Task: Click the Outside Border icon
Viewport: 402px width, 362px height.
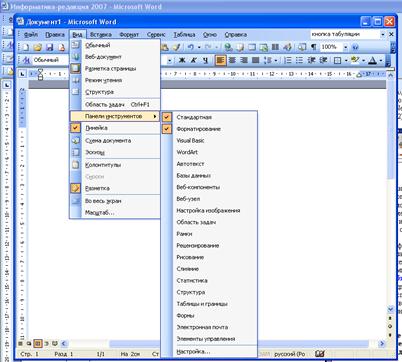Action: click(338, 60)
